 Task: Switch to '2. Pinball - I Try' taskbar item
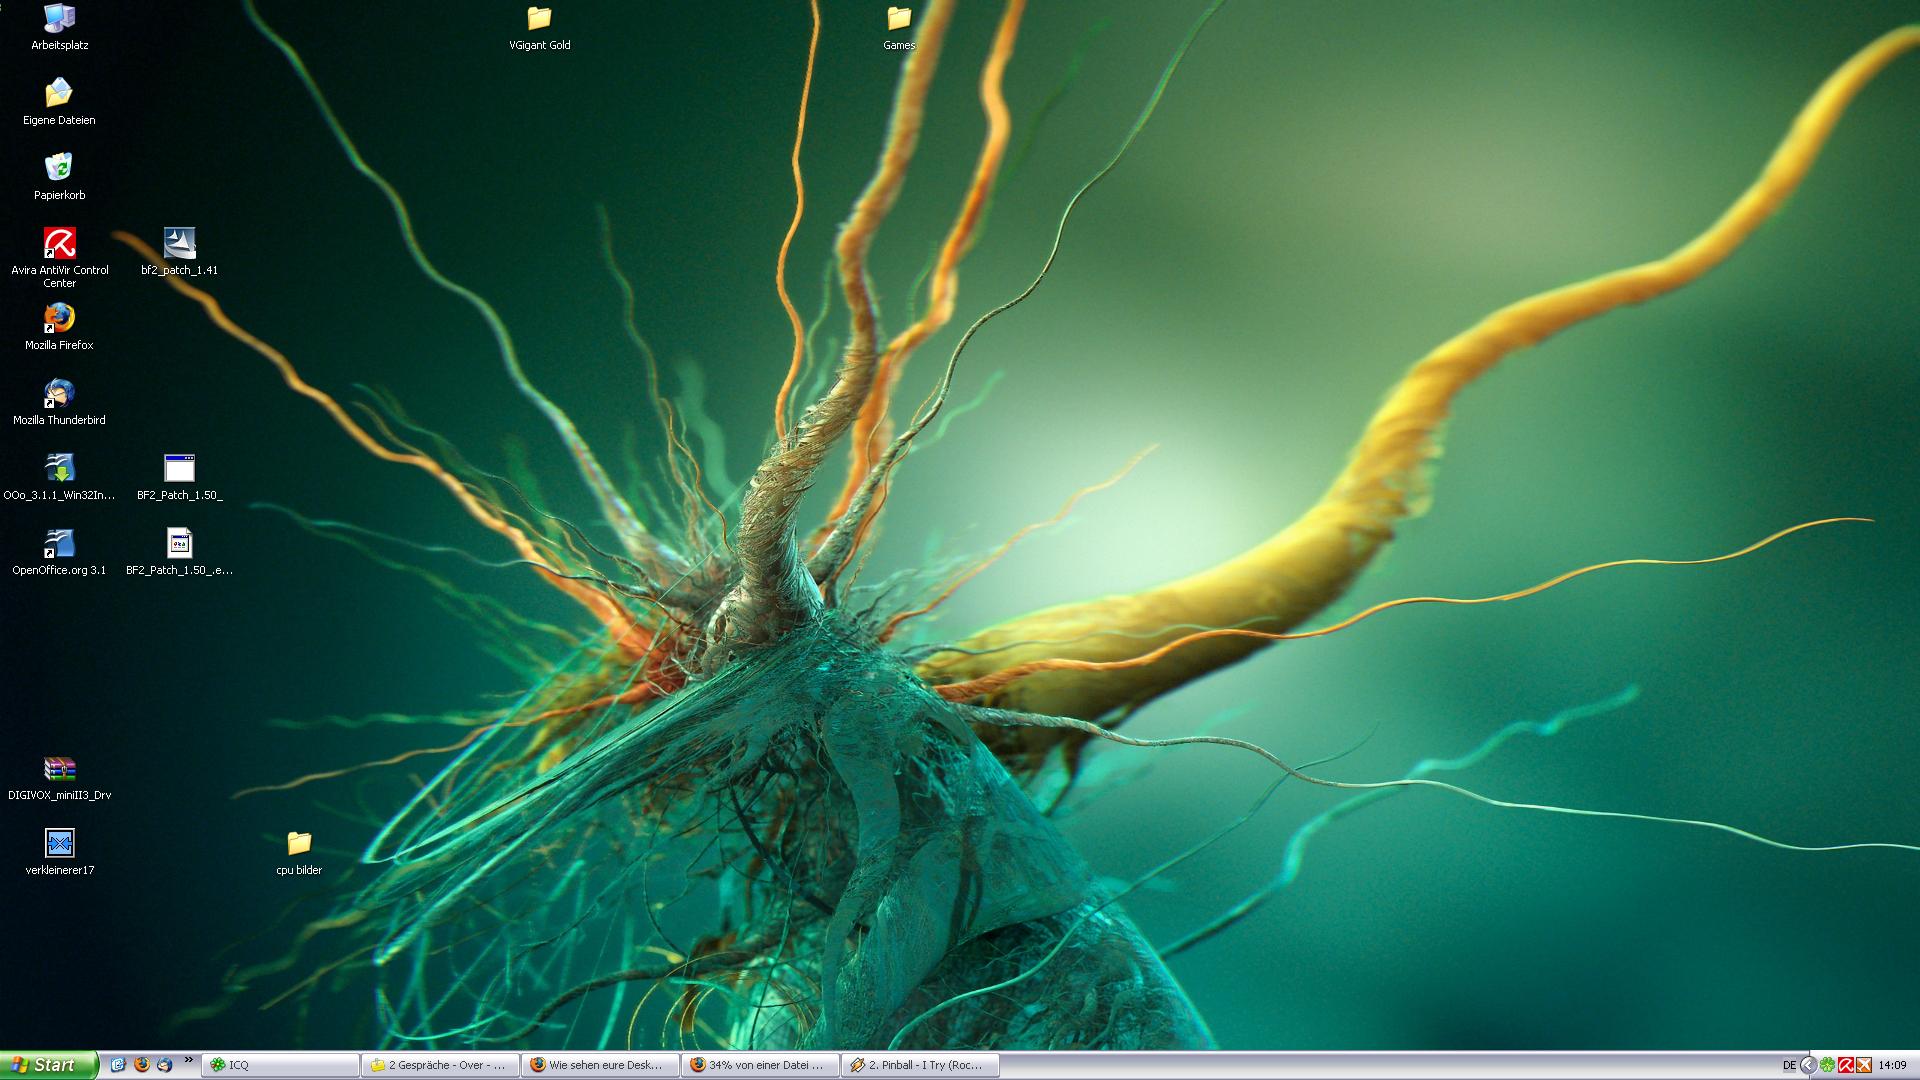(920, 1066)
